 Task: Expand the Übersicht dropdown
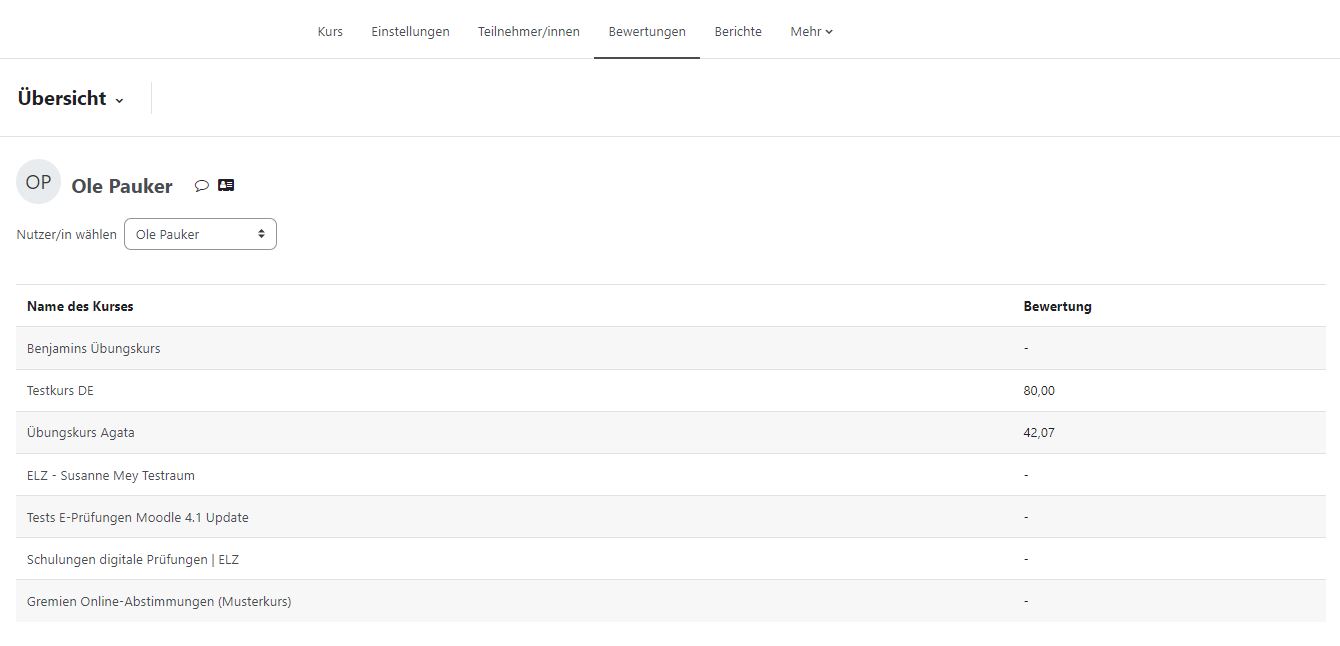tap(71, 99)
